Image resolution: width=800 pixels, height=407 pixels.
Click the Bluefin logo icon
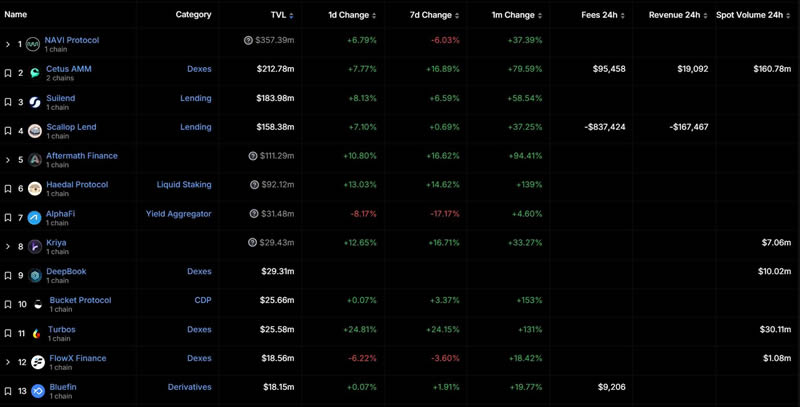click(38, 391)
